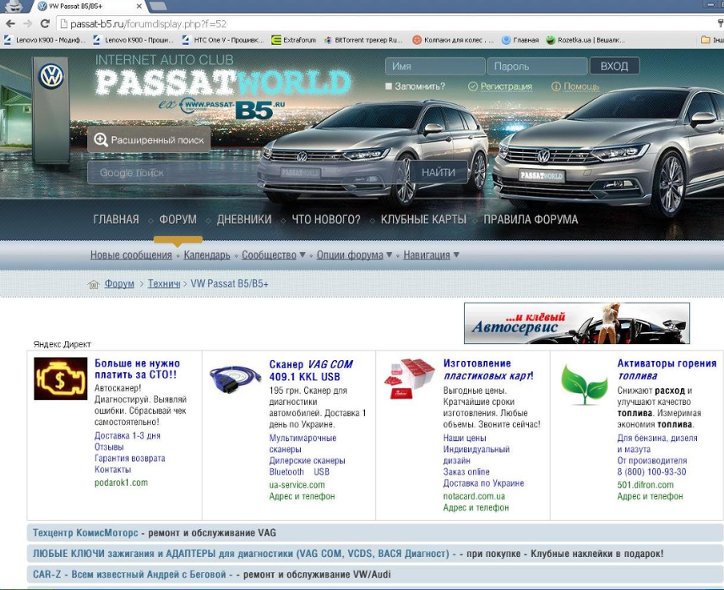This screenshot has width=724, height=590.
Task: Close the VW Passat B5/B5+ browser tab
Action: [x=139, y=6]
